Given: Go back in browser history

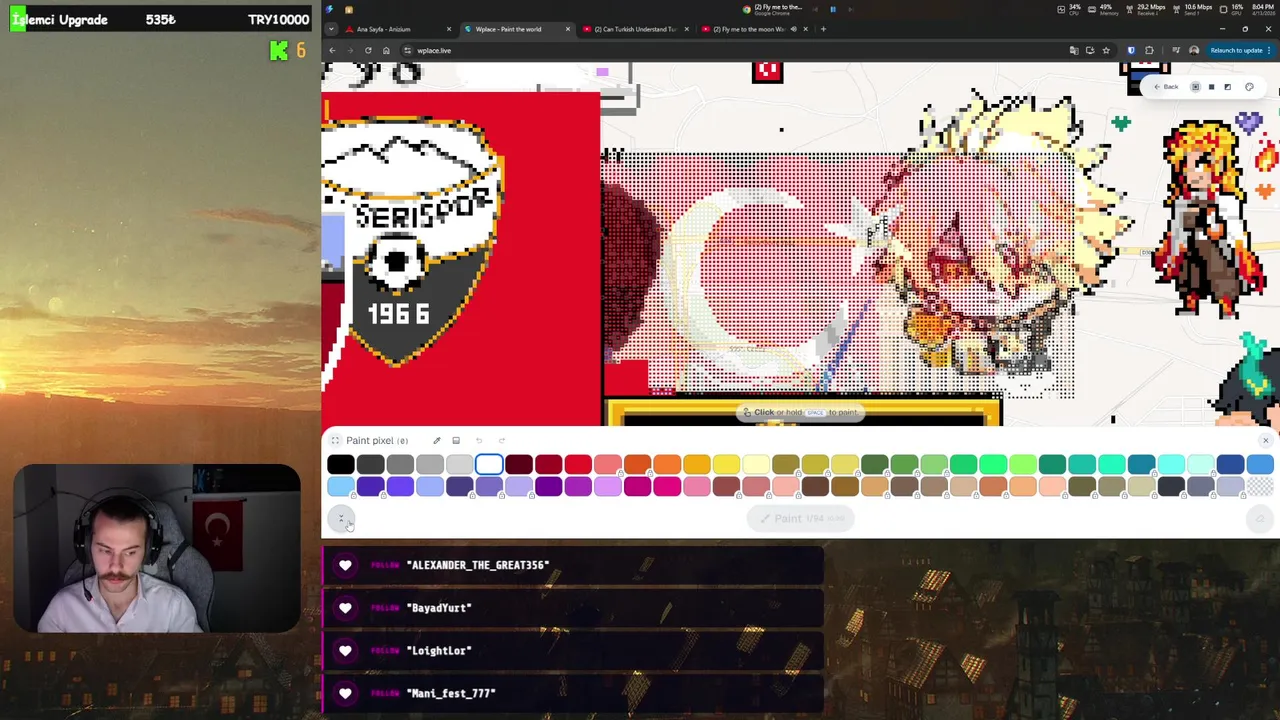Looking at the screenshot, I should tap(332, 50).
